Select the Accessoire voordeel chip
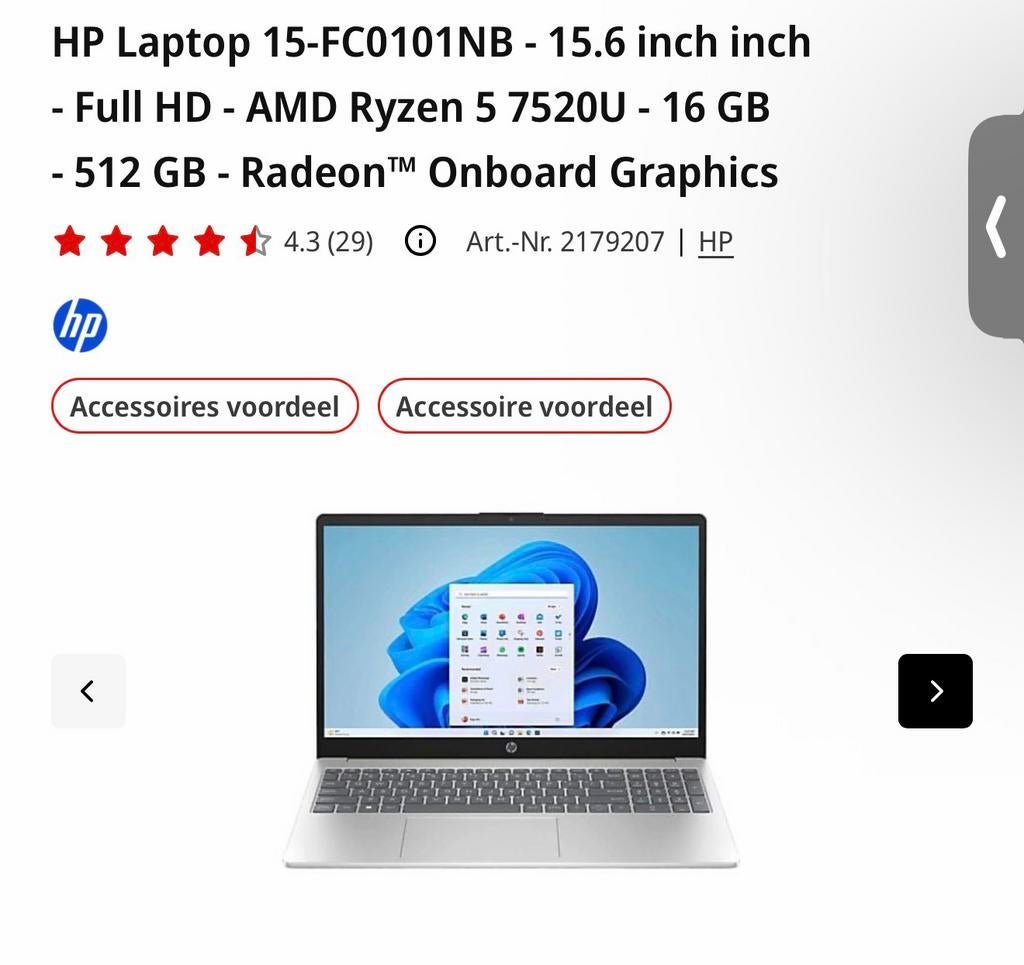The image size is (1024, 965). pyautogui.click(x=524, y=406)
